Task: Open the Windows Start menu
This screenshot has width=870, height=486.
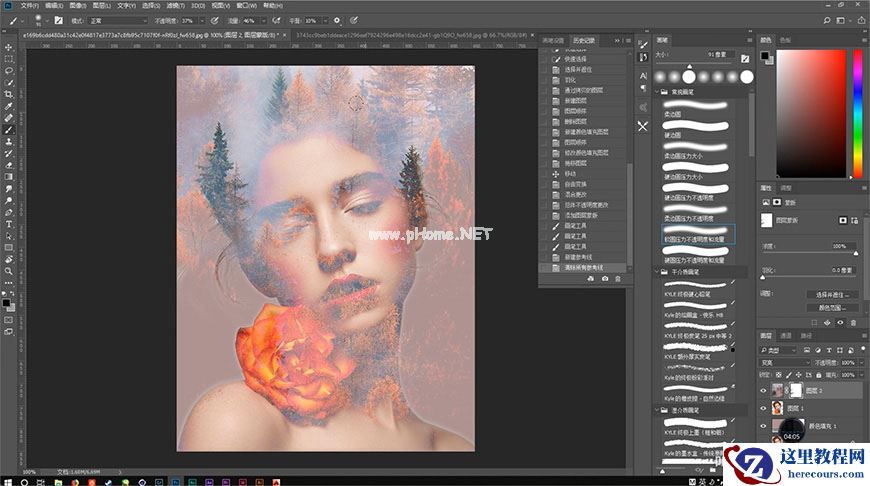Action: click(x=8, y=482)
